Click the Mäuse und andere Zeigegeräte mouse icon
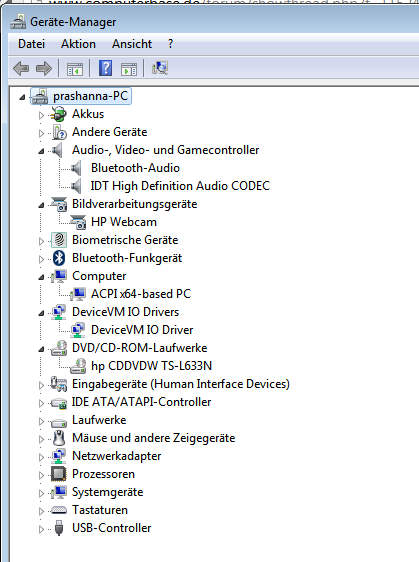 click(59, 438)
